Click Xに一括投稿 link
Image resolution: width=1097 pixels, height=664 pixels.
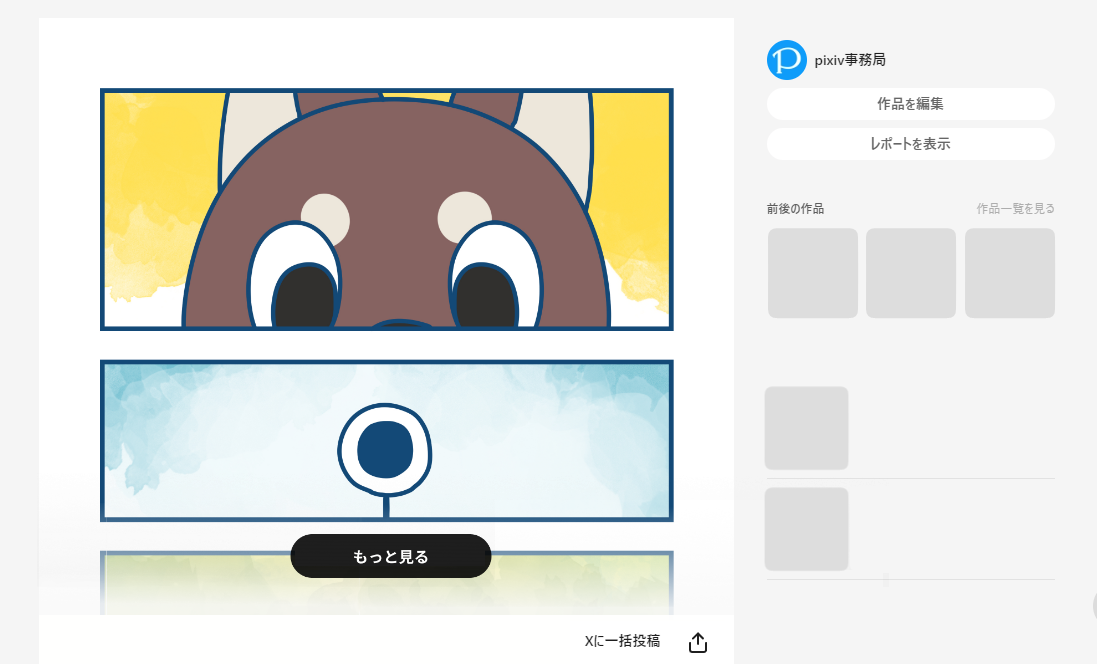point(622,641)
